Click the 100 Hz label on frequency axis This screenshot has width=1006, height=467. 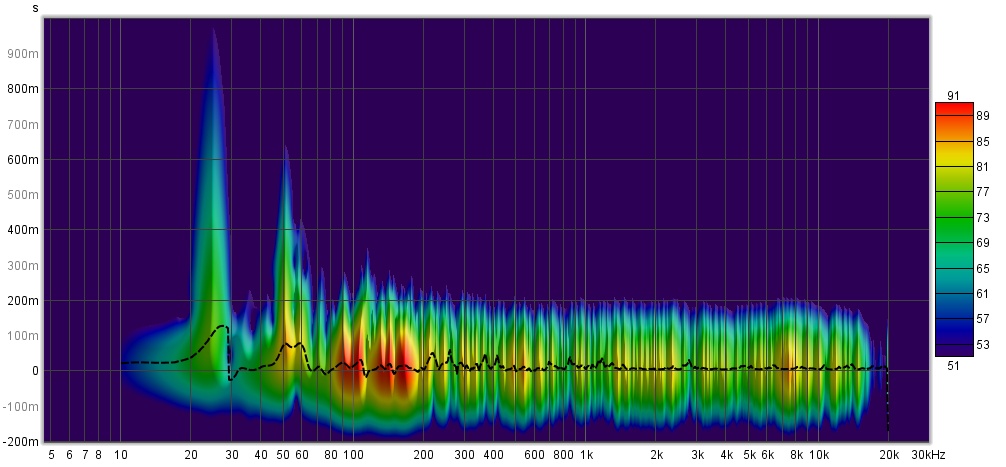pos(354,455)
